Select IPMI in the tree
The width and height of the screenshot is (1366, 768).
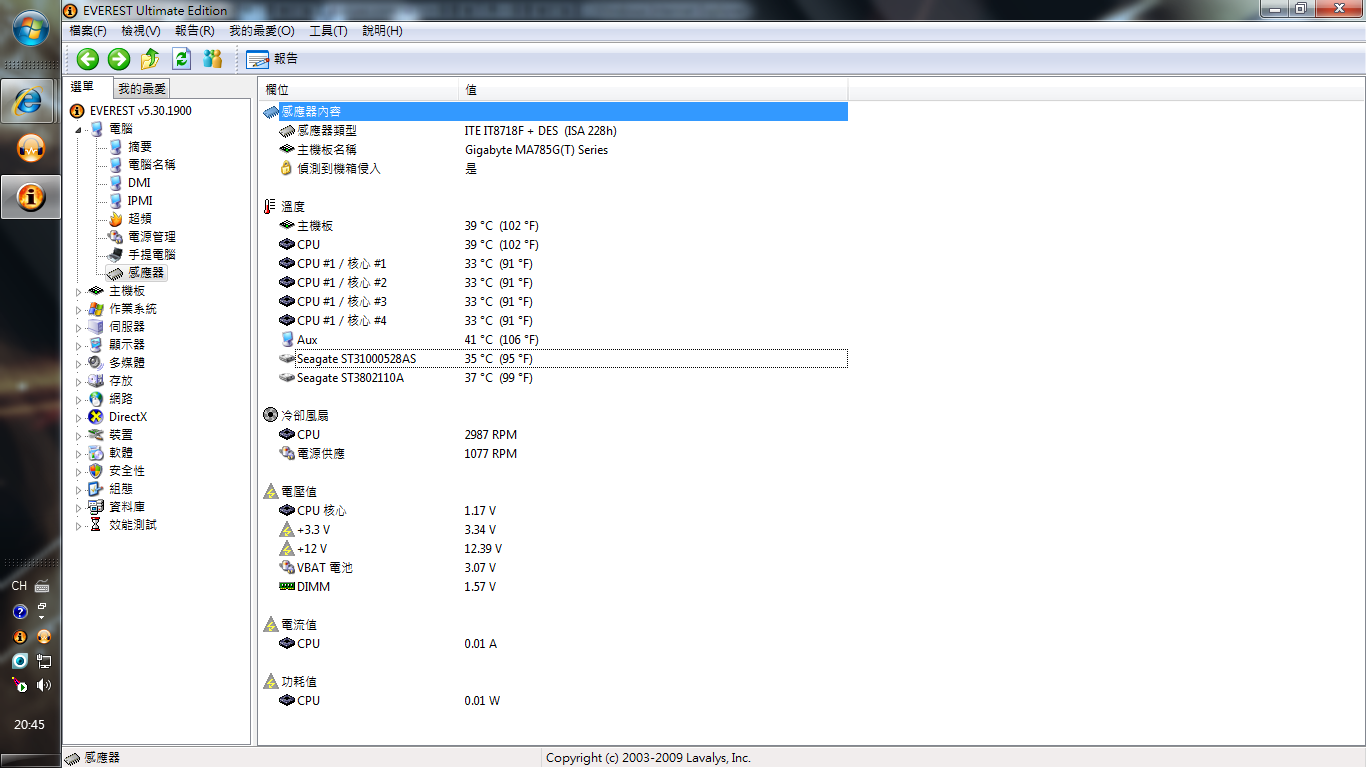[140, 201]
